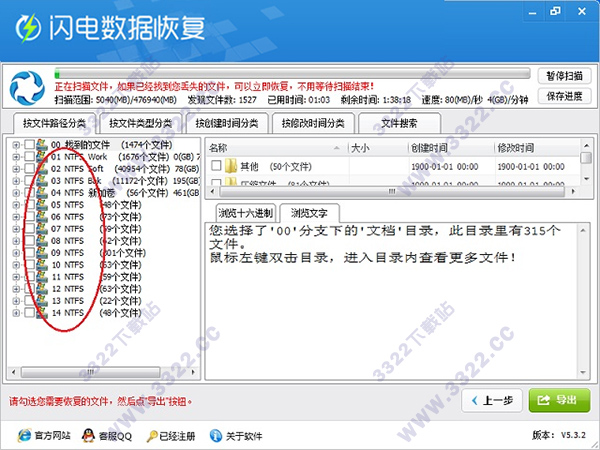Click the file list horizontal scrollbar thumb
Viewport: 600px width, 450px height.
pos(392,191)
